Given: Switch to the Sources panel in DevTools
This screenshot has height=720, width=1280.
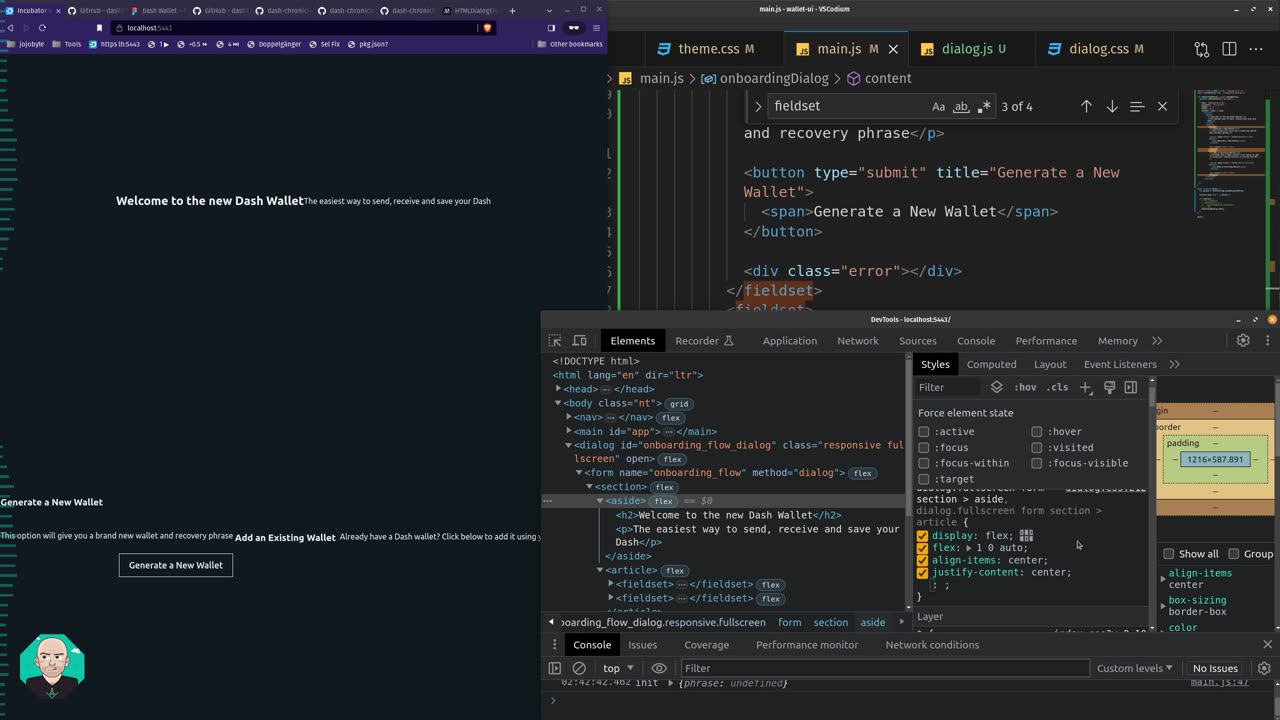Looking at the screenshot, I should 917,341.
